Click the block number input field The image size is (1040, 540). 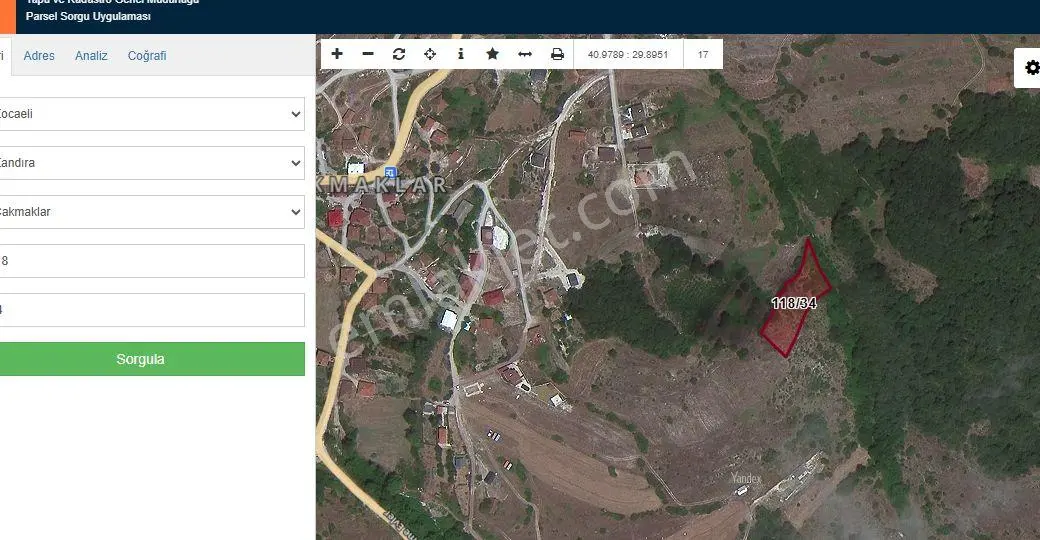click(x=152, y=261)
